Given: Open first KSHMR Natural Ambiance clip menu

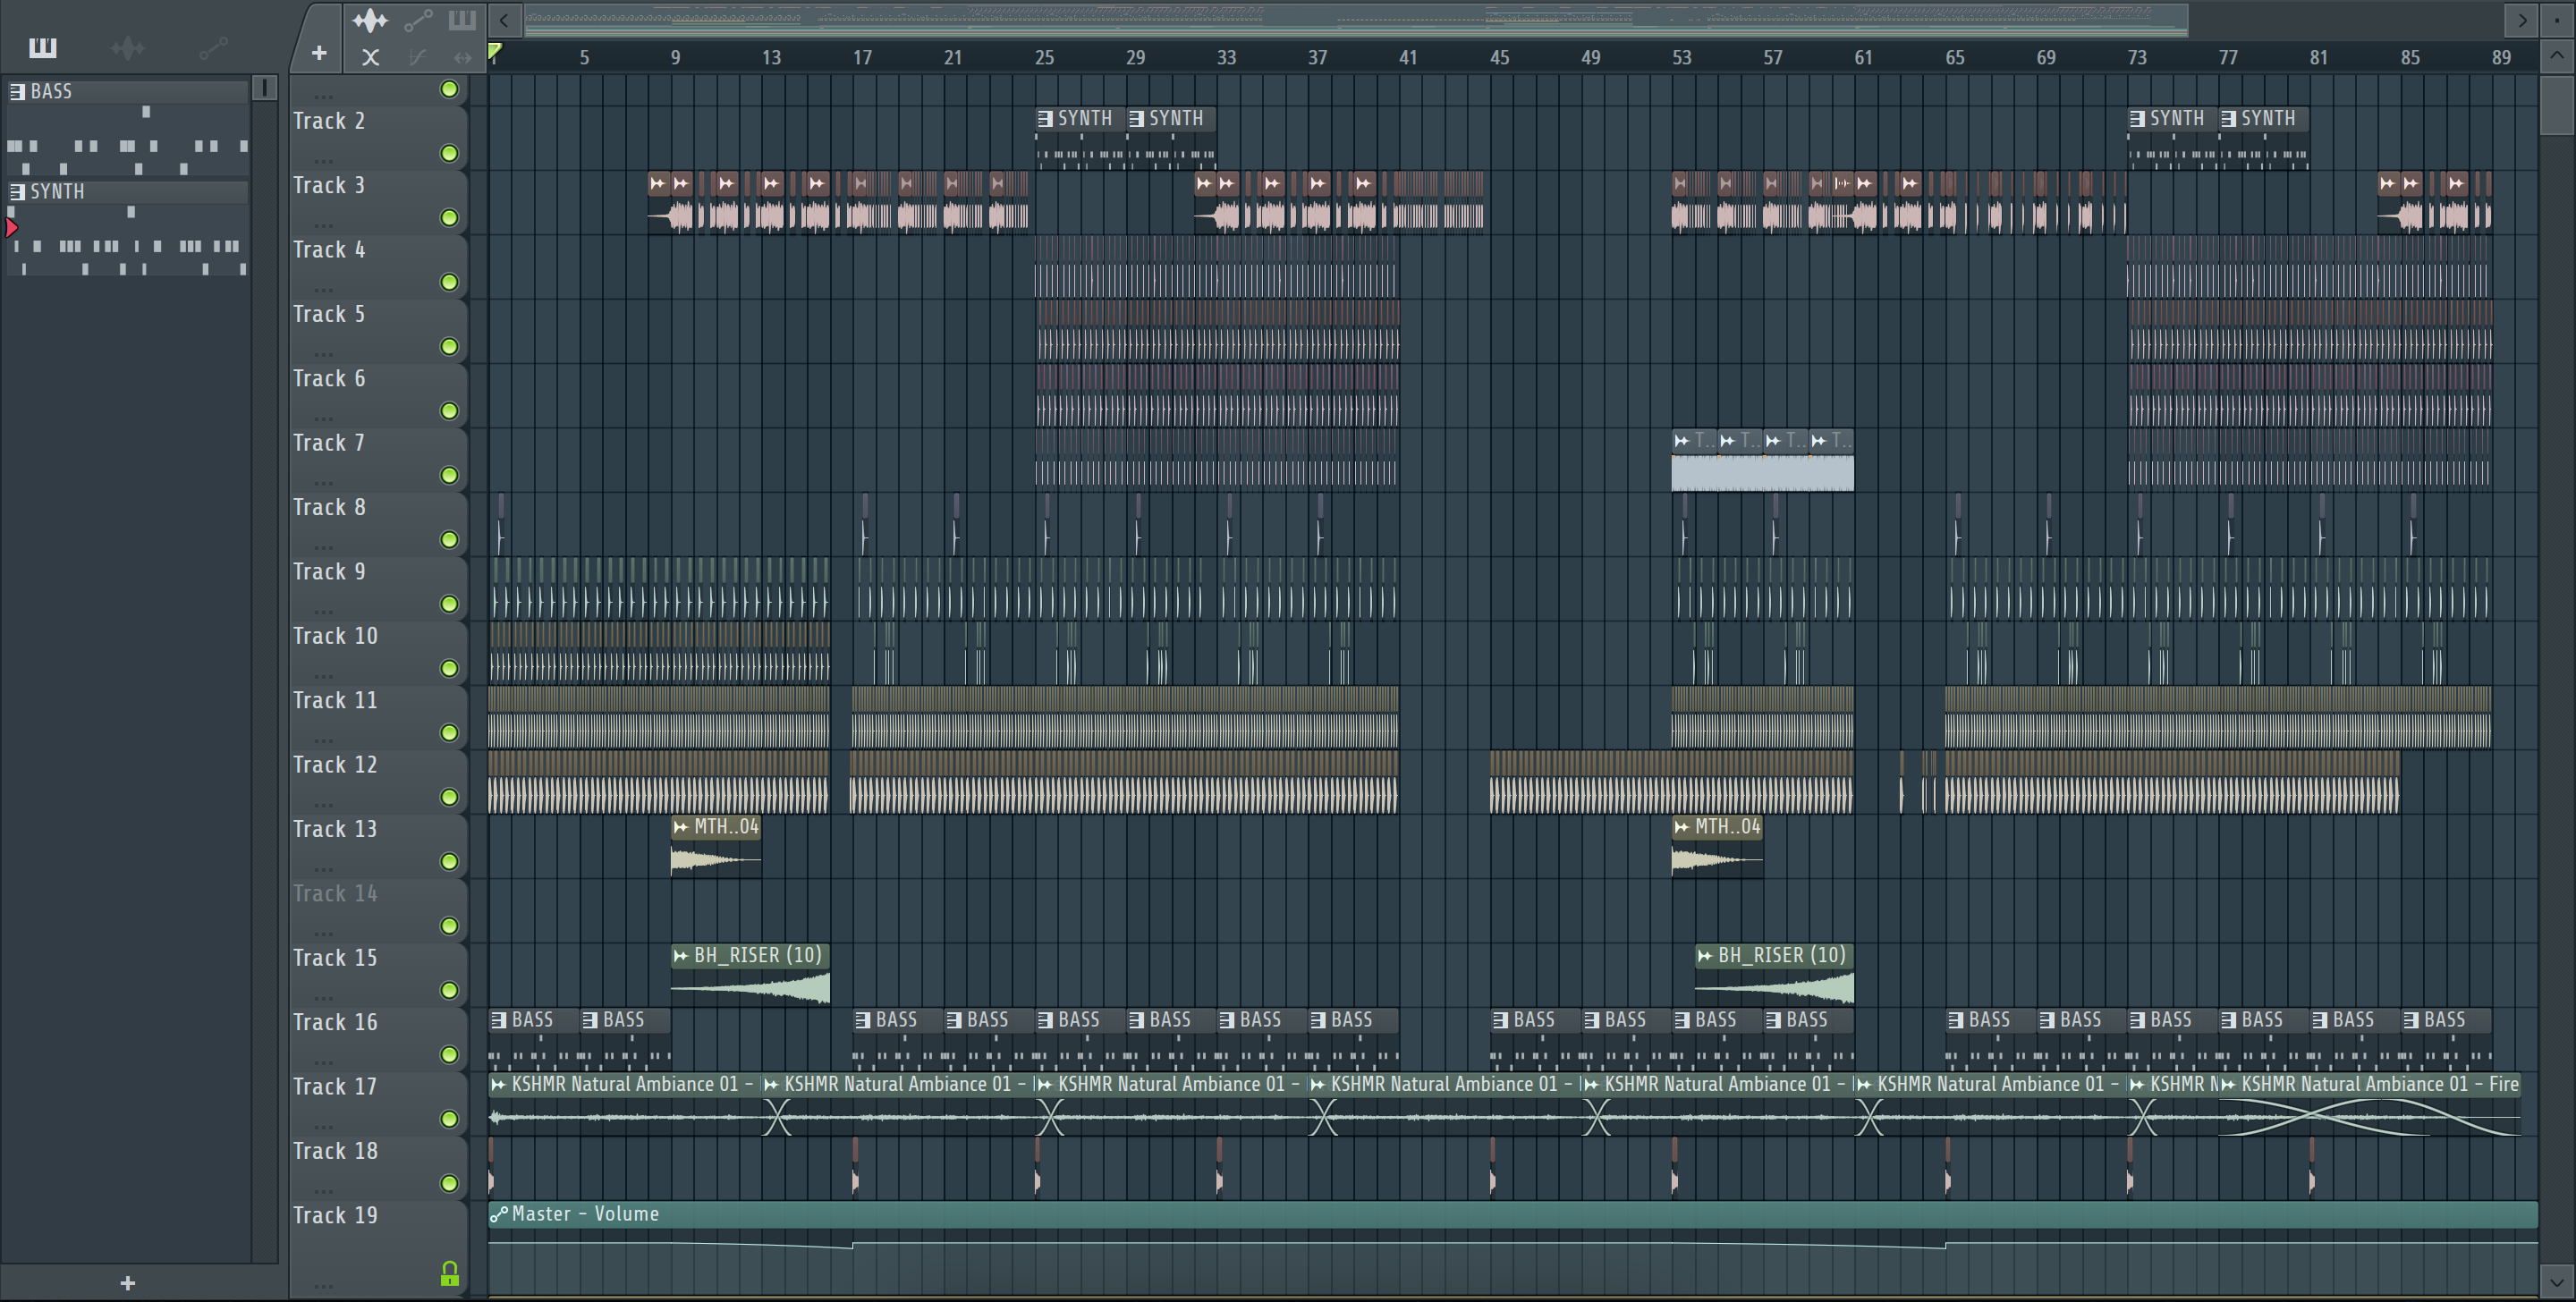Looking at the screenshot, I should (498, 1084).
